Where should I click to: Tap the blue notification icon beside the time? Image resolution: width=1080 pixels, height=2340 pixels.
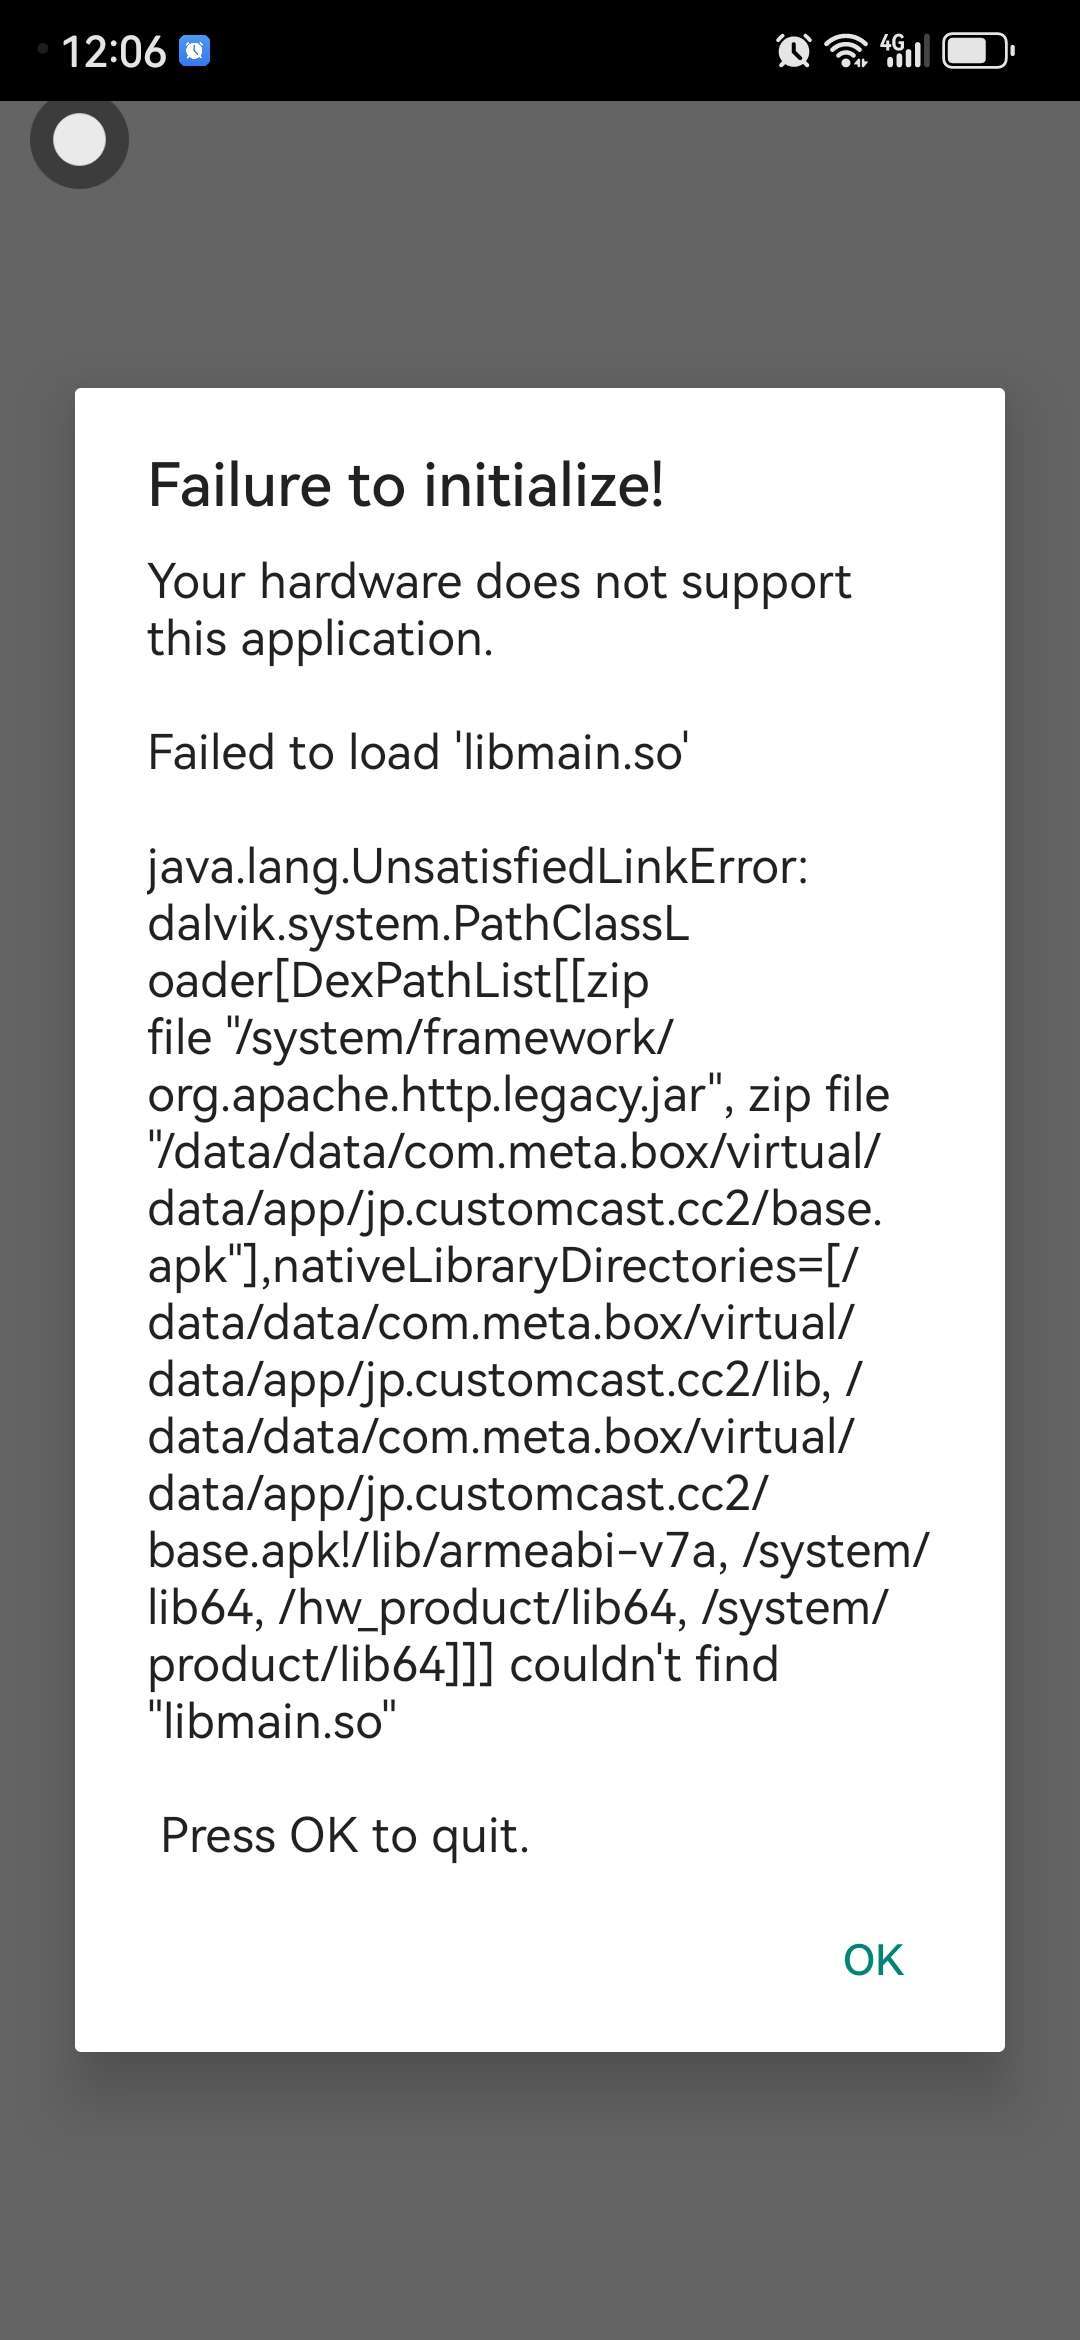coord(194,50)
